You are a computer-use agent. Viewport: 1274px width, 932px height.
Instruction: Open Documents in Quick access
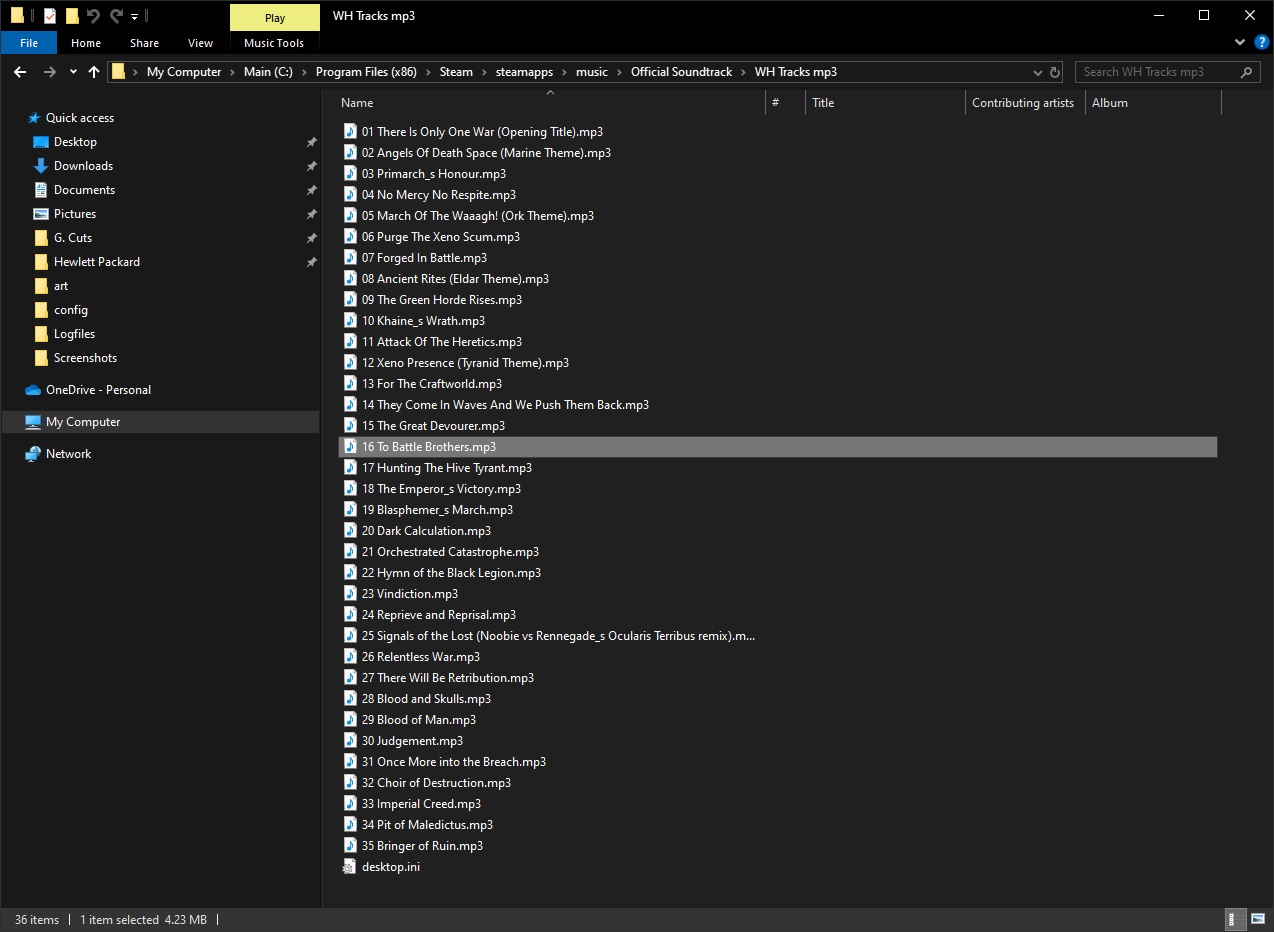(84, 190)
